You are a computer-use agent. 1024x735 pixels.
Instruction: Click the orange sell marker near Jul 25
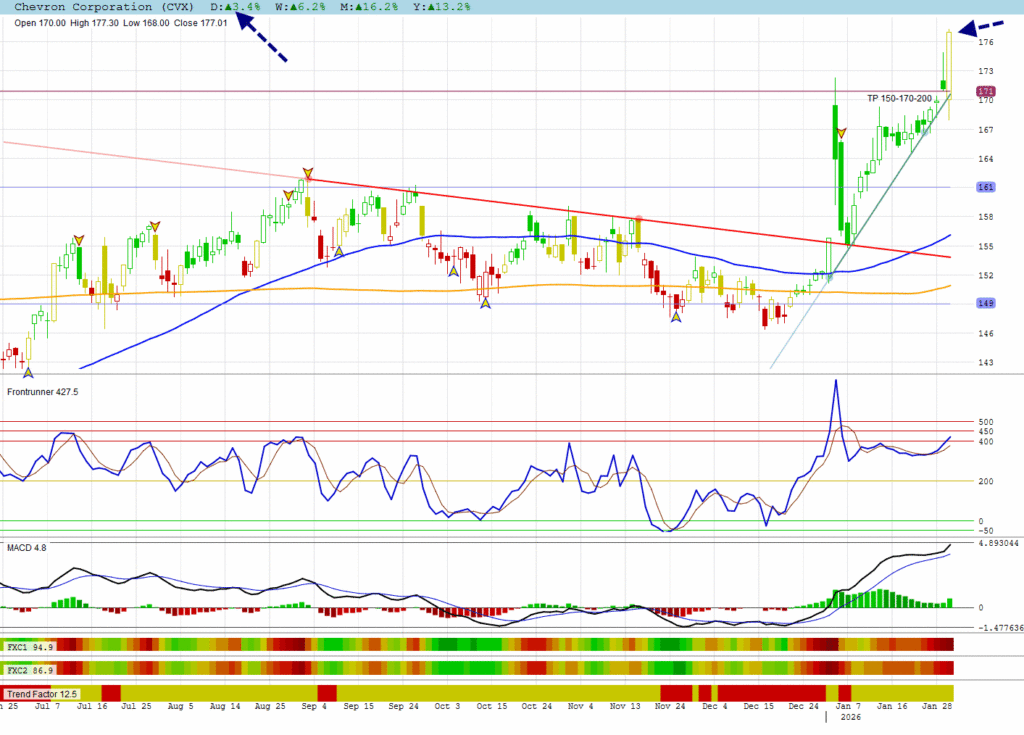pos(154,227)
